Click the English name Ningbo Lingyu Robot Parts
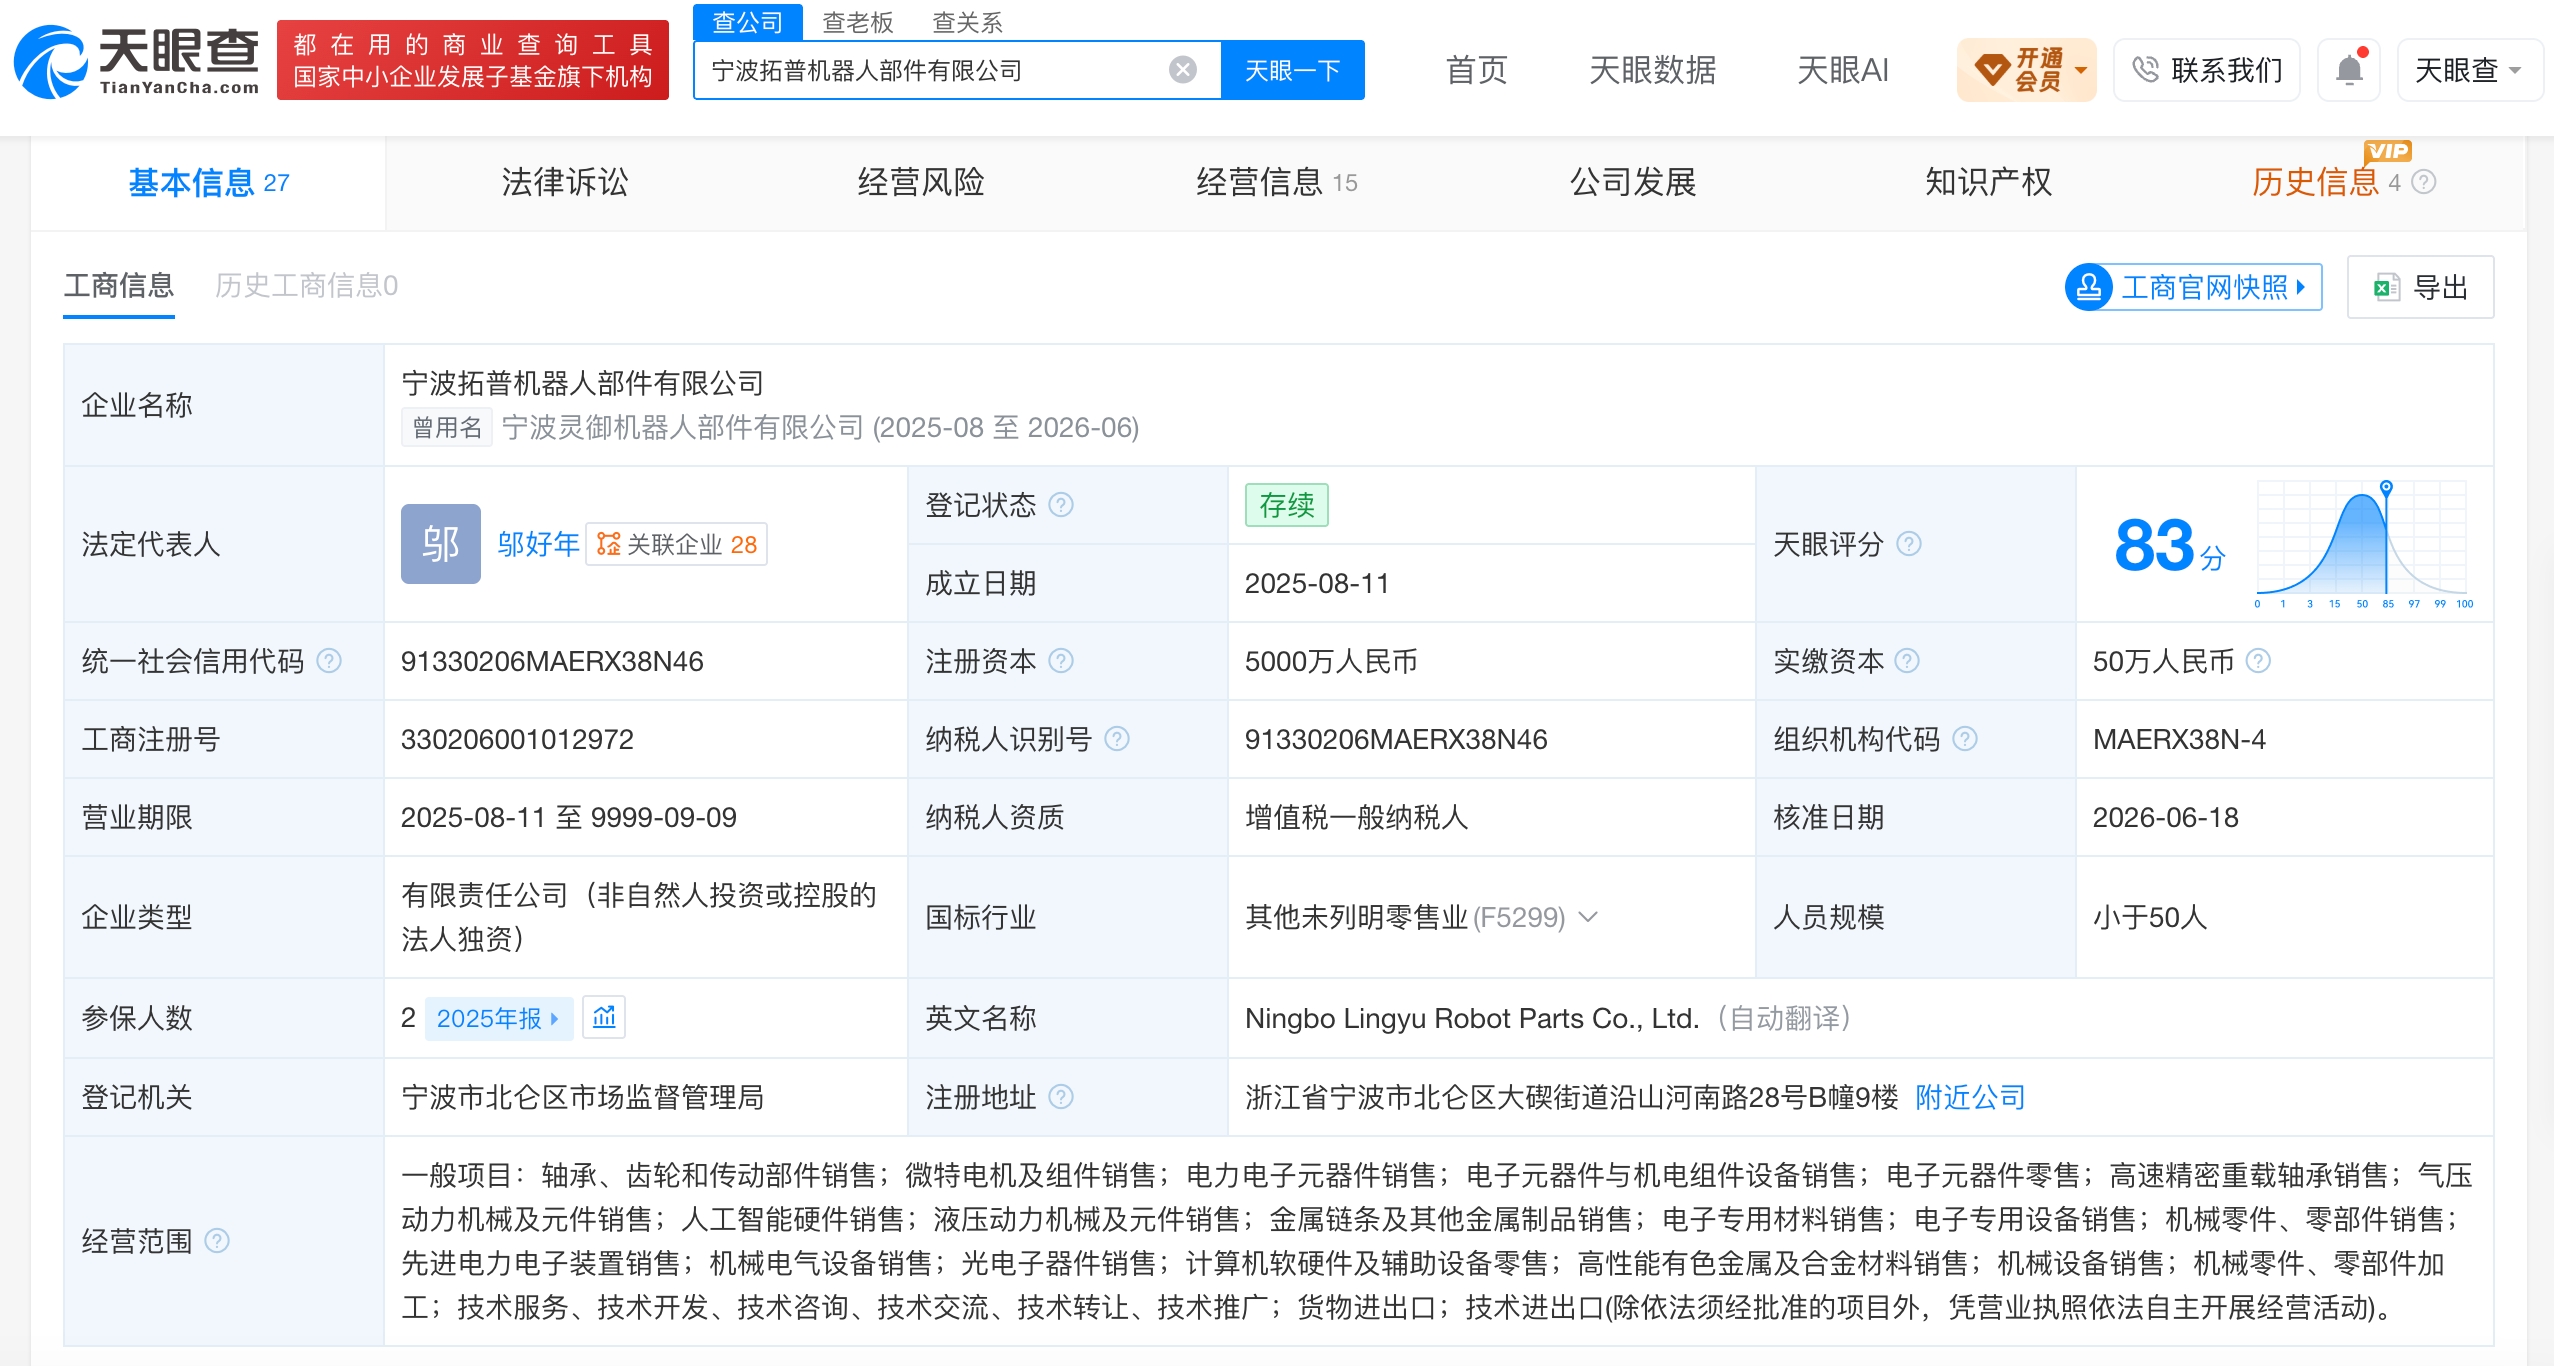Viewport: 2554px width, 1366px height. pyautogui.click(x=1471, y=1018)
